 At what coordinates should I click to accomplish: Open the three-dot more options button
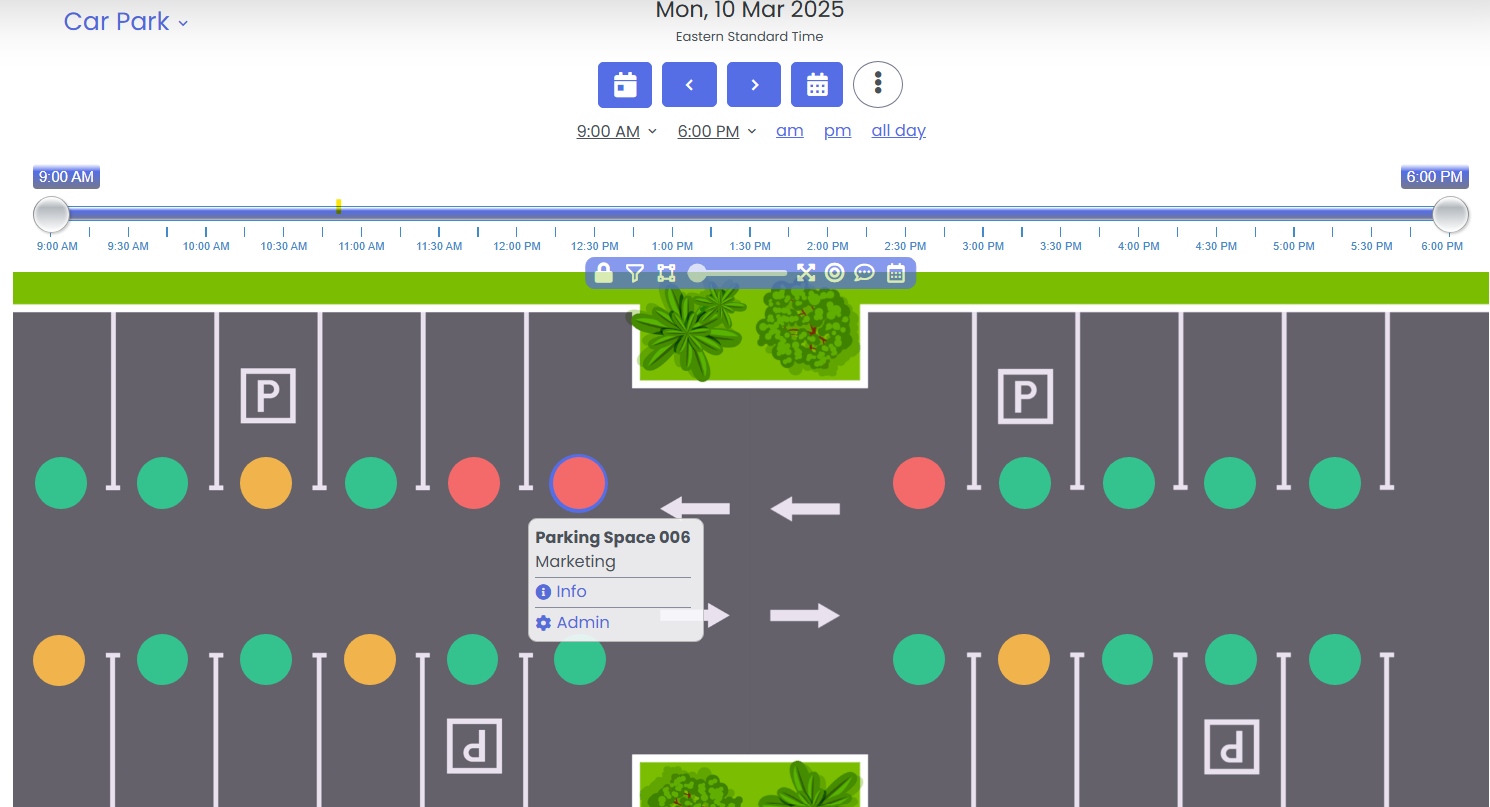(x=878, y=85)
